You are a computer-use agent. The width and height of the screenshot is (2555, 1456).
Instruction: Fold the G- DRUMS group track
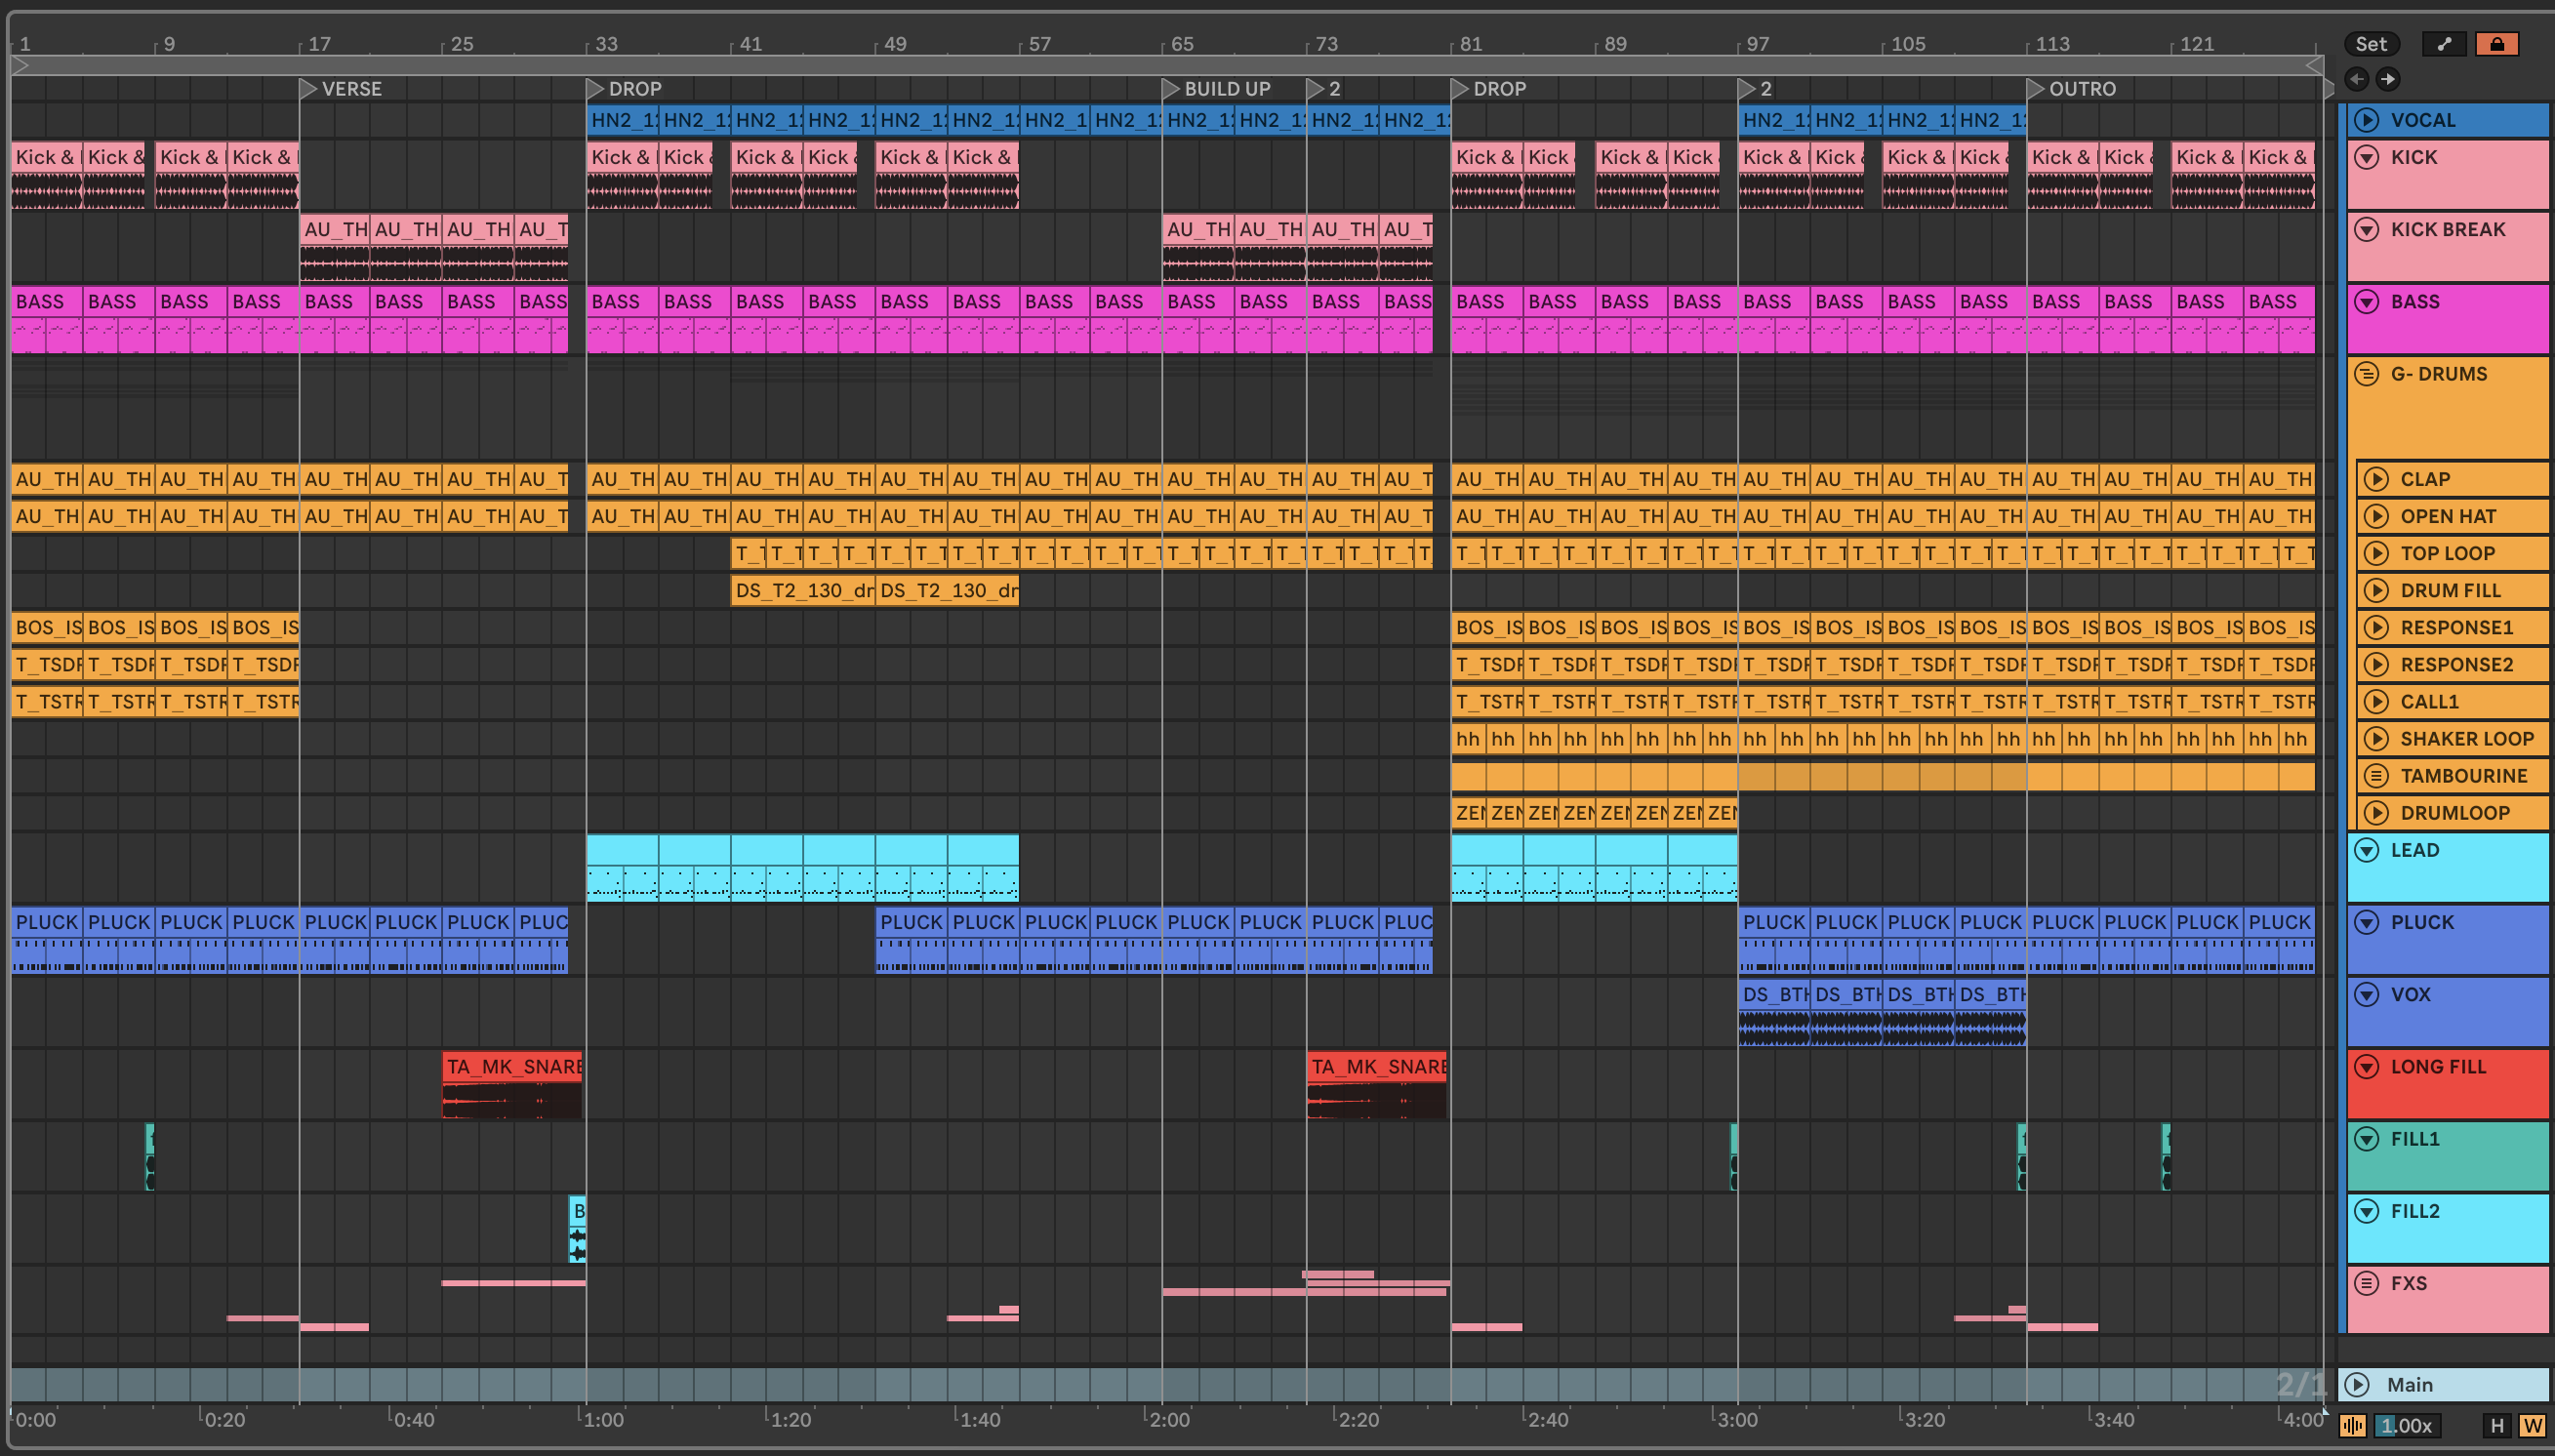2367,374
